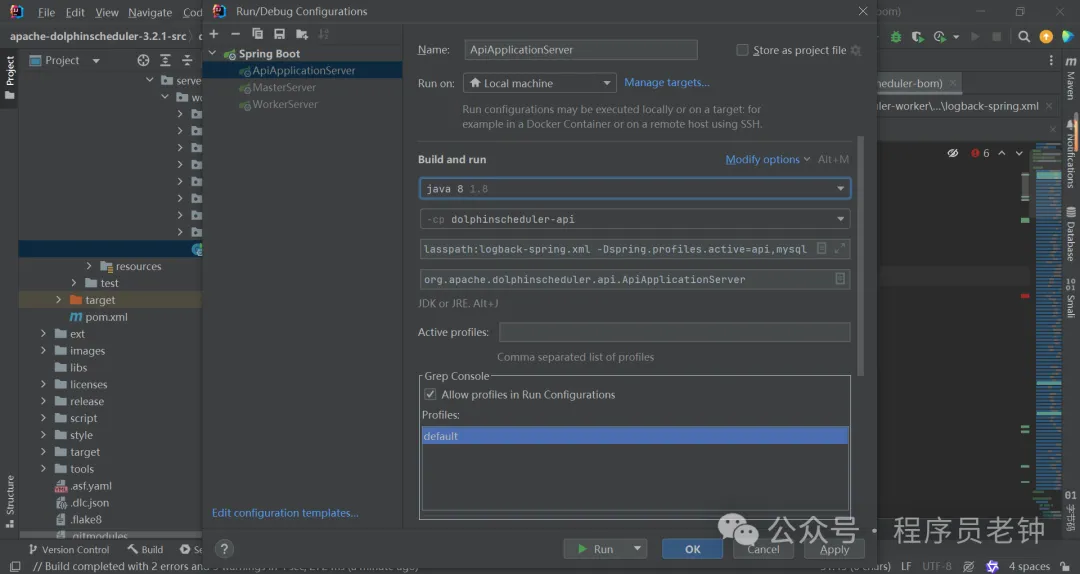
Task: Click the Move into new folder icon
Action: (x=302, y=34)
